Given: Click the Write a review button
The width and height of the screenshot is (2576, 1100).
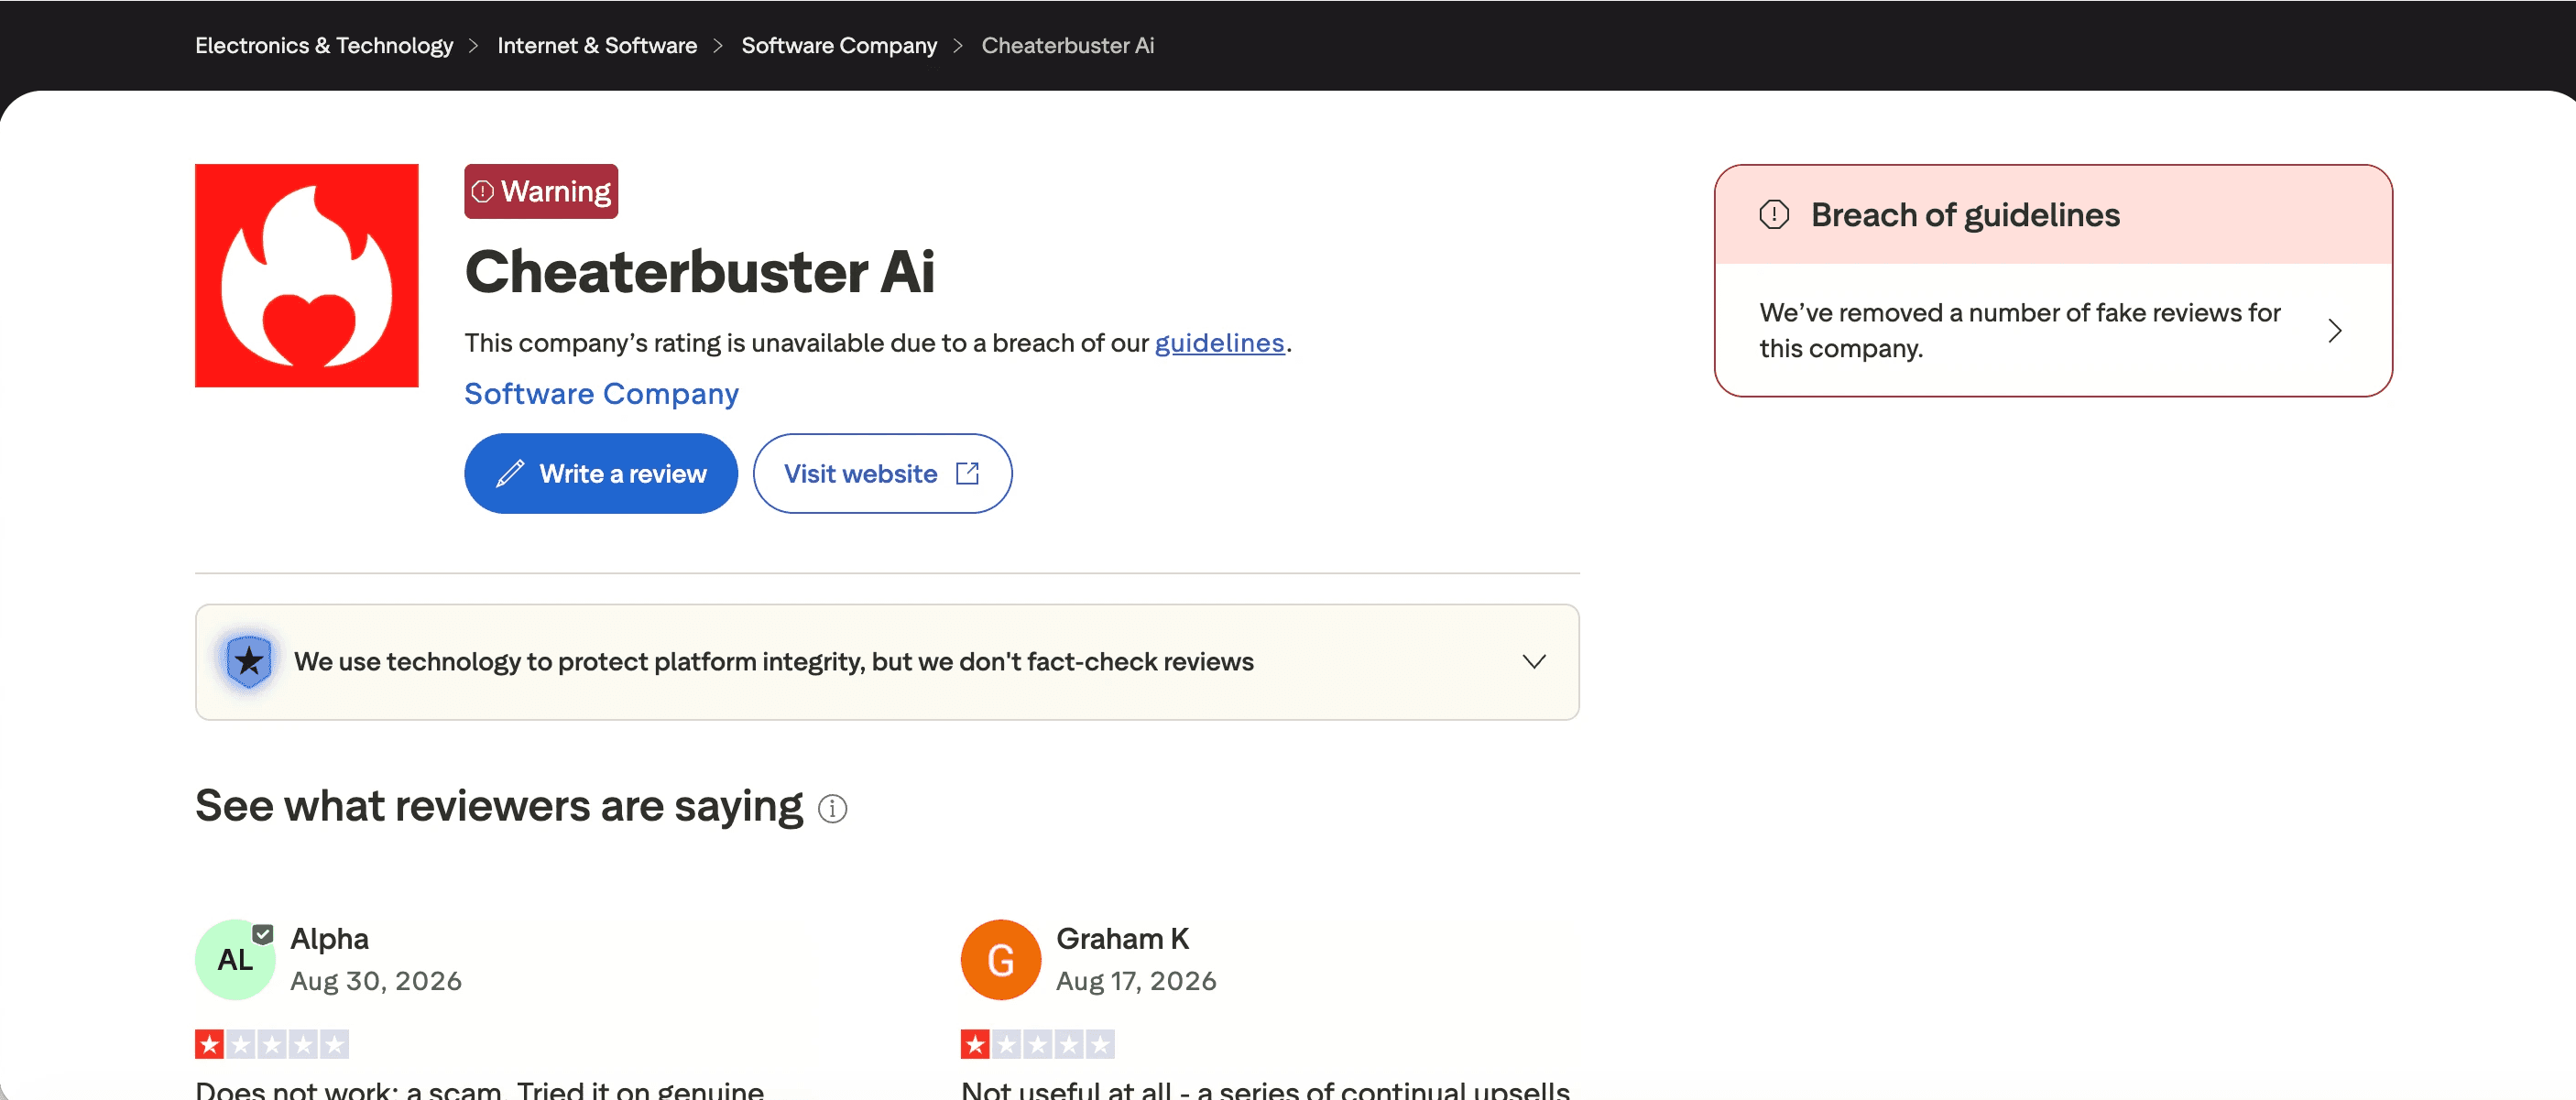Looking at the screenshot, I should click(x=601, y=473).
